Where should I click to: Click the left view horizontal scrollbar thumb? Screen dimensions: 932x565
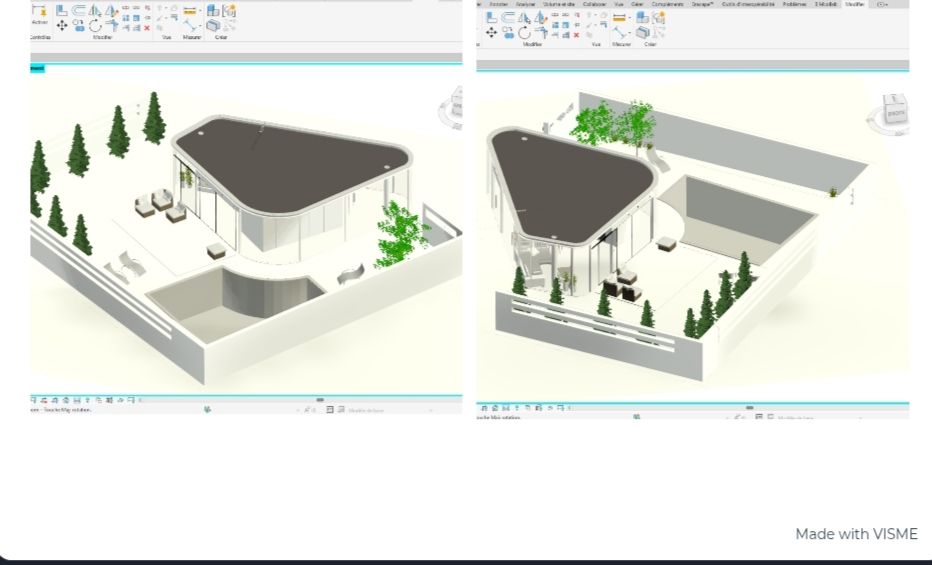[x=320, y=400]
